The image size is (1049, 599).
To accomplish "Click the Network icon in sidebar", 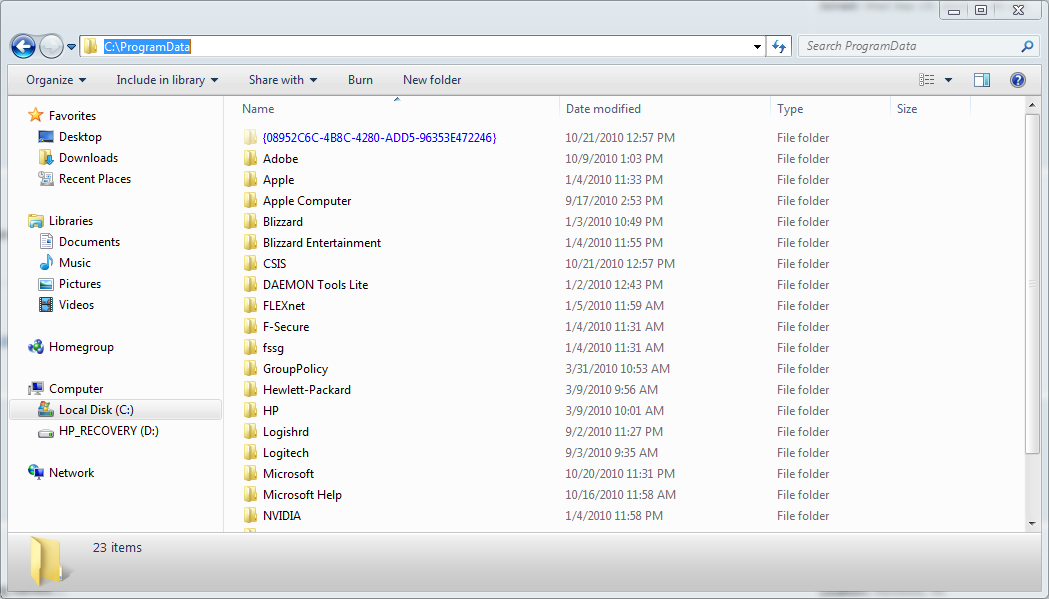I will point(35,473).
